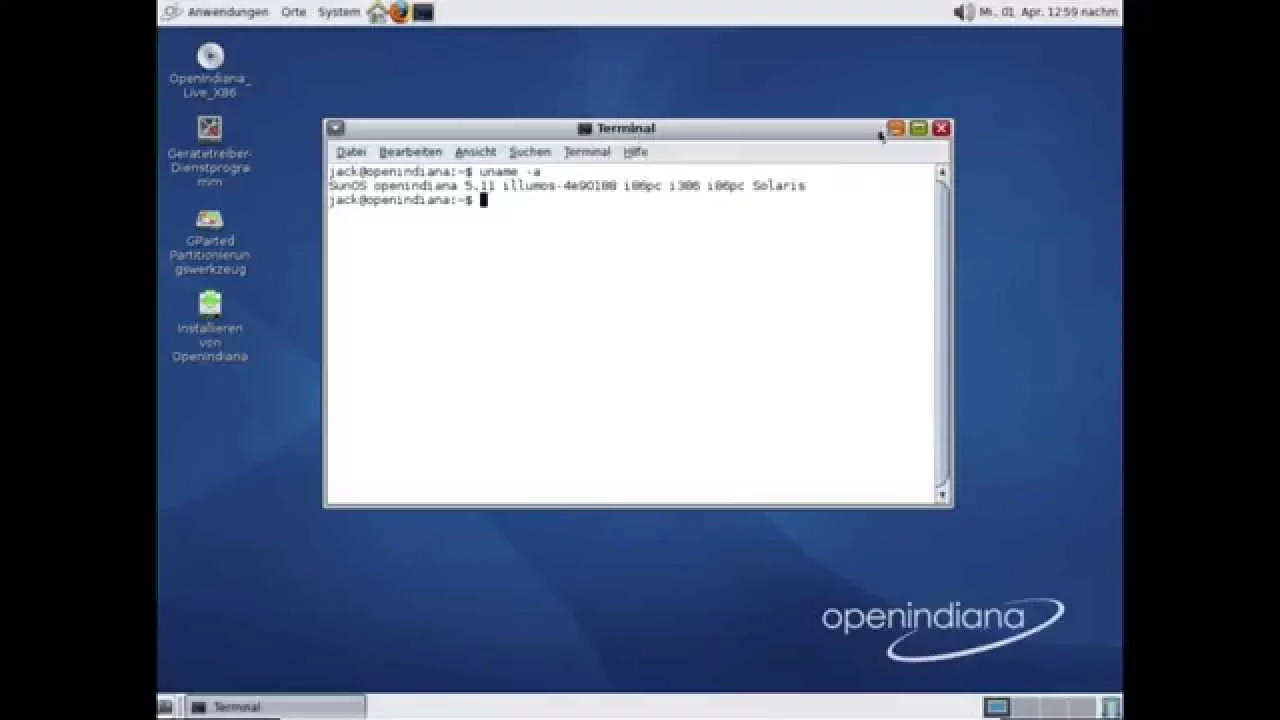Open the Suchen menu in Terminal
This screenshot has height=720, width=1280.
(x=530, y=152)
